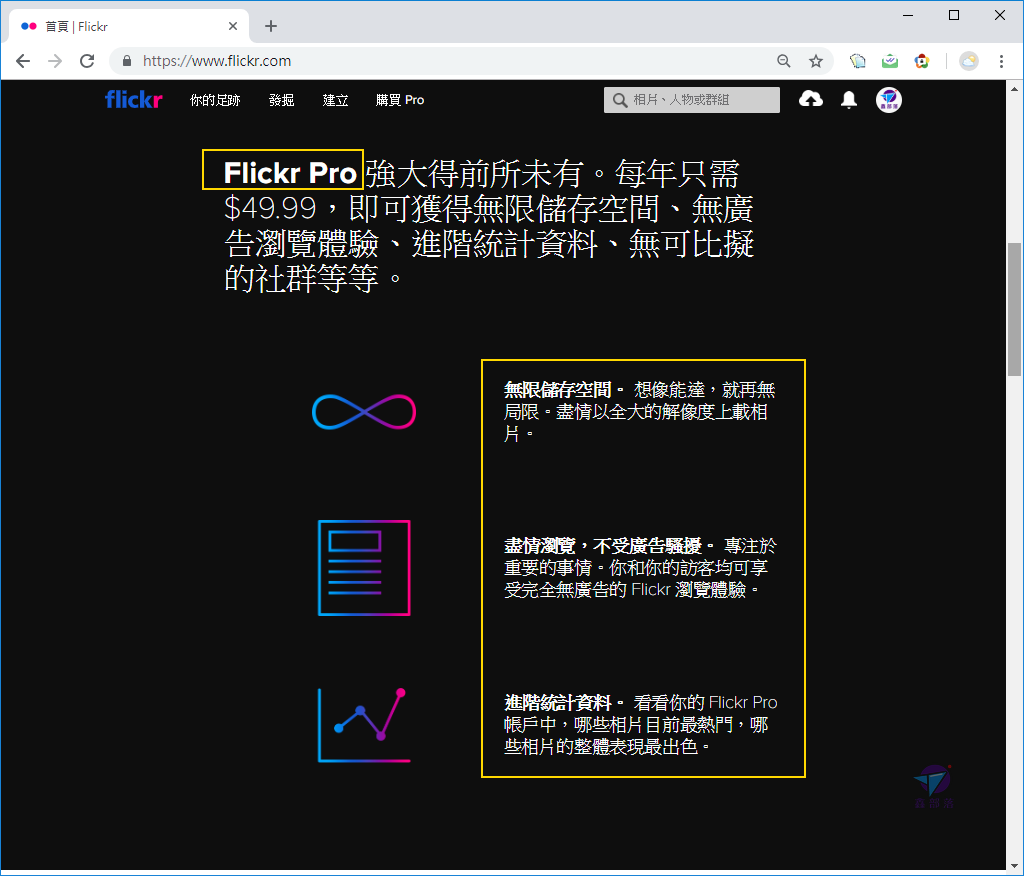Click the 進階統計資料 text
1024x876 pixels.
point(557,703)
